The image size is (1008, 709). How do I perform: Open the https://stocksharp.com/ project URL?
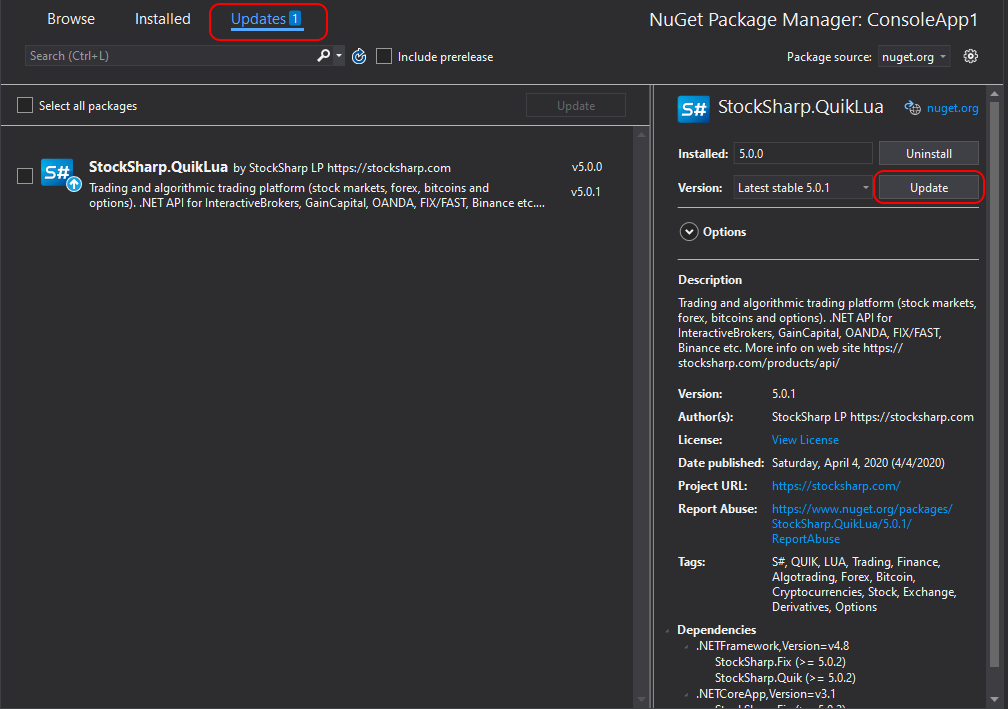coord(836,486)
